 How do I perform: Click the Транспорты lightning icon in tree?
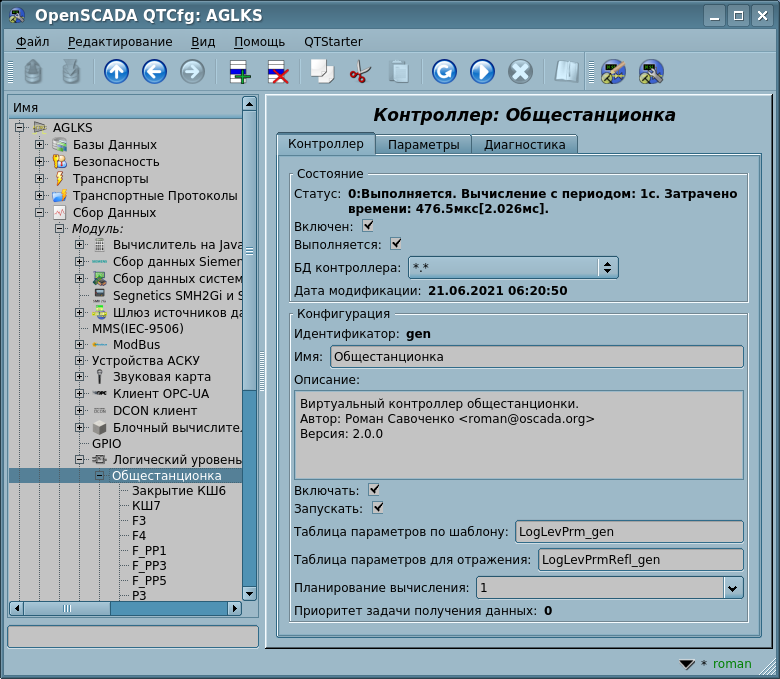click(60, 179)
